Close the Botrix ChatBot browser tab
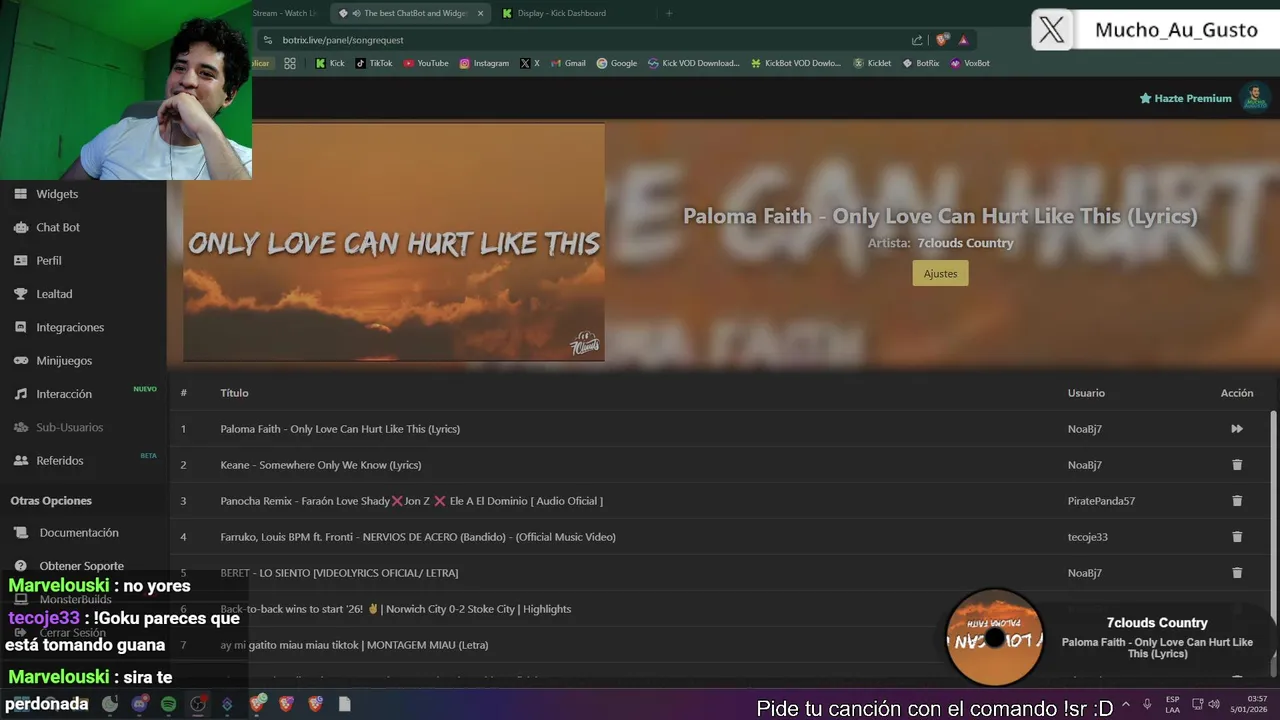Viewport: 1280px width, 720px height. (480, 13)
